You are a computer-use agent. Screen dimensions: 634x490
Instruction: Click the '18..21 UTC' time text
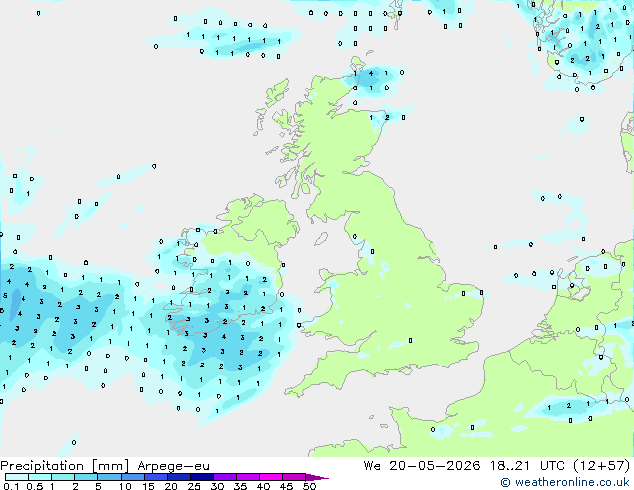tap(526, 466)
